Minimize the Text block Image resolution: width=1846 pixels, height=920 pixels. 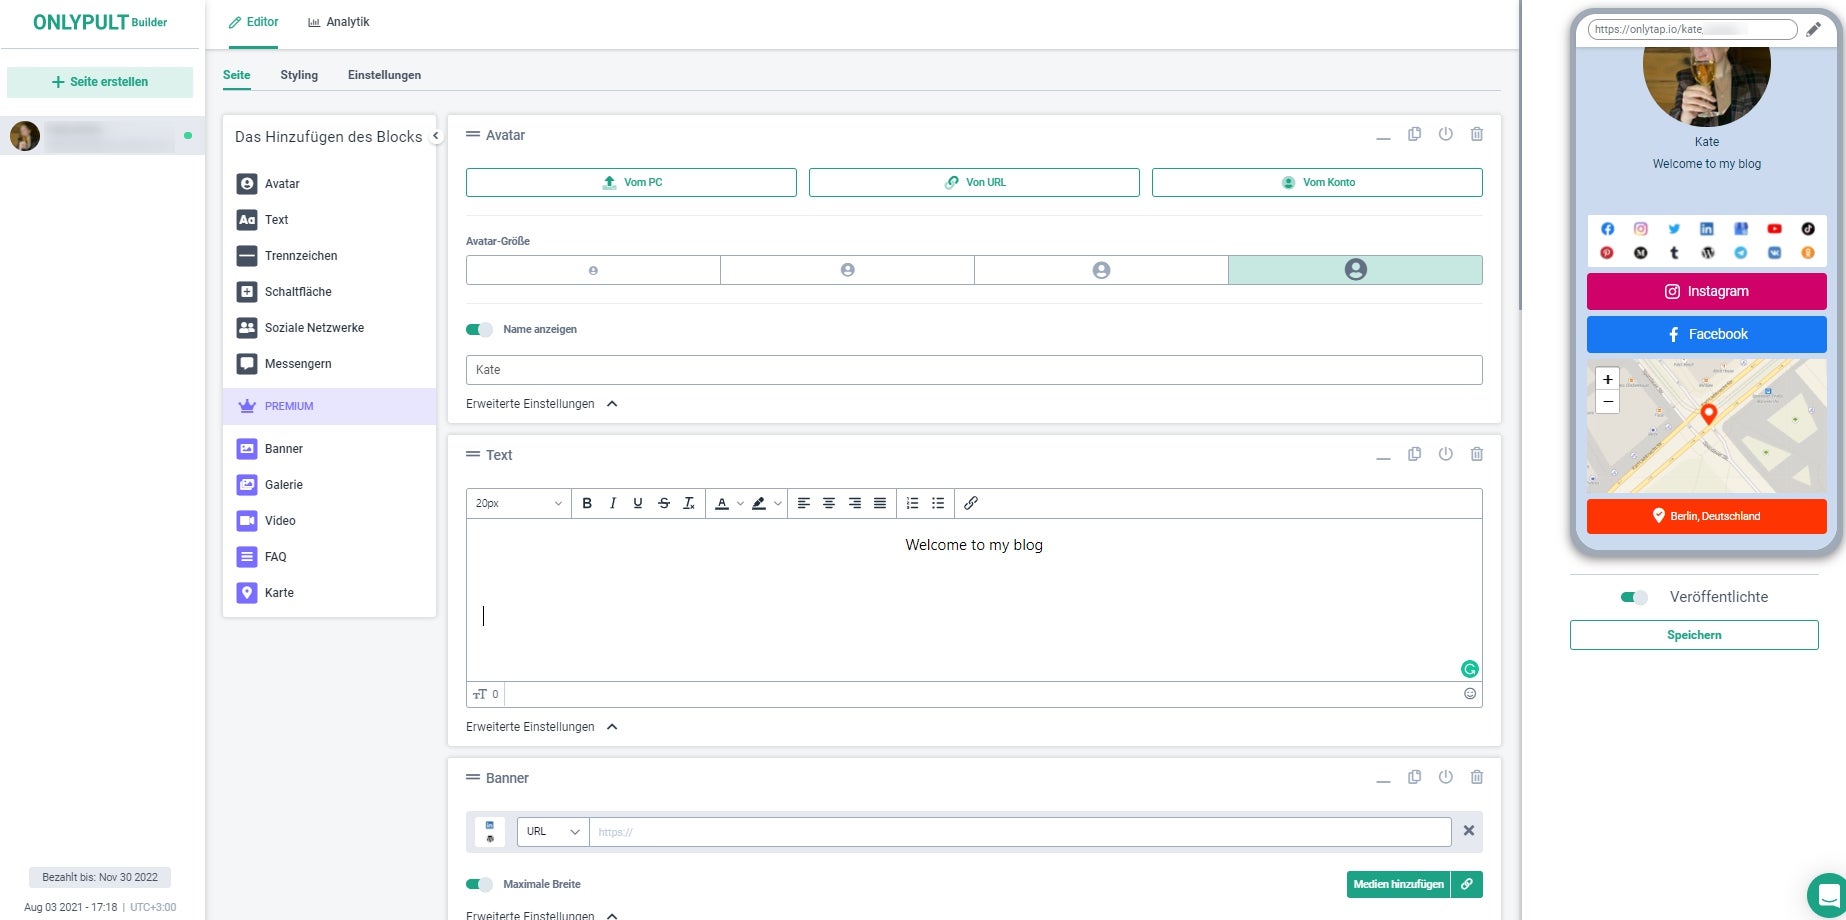(1384, 458)
